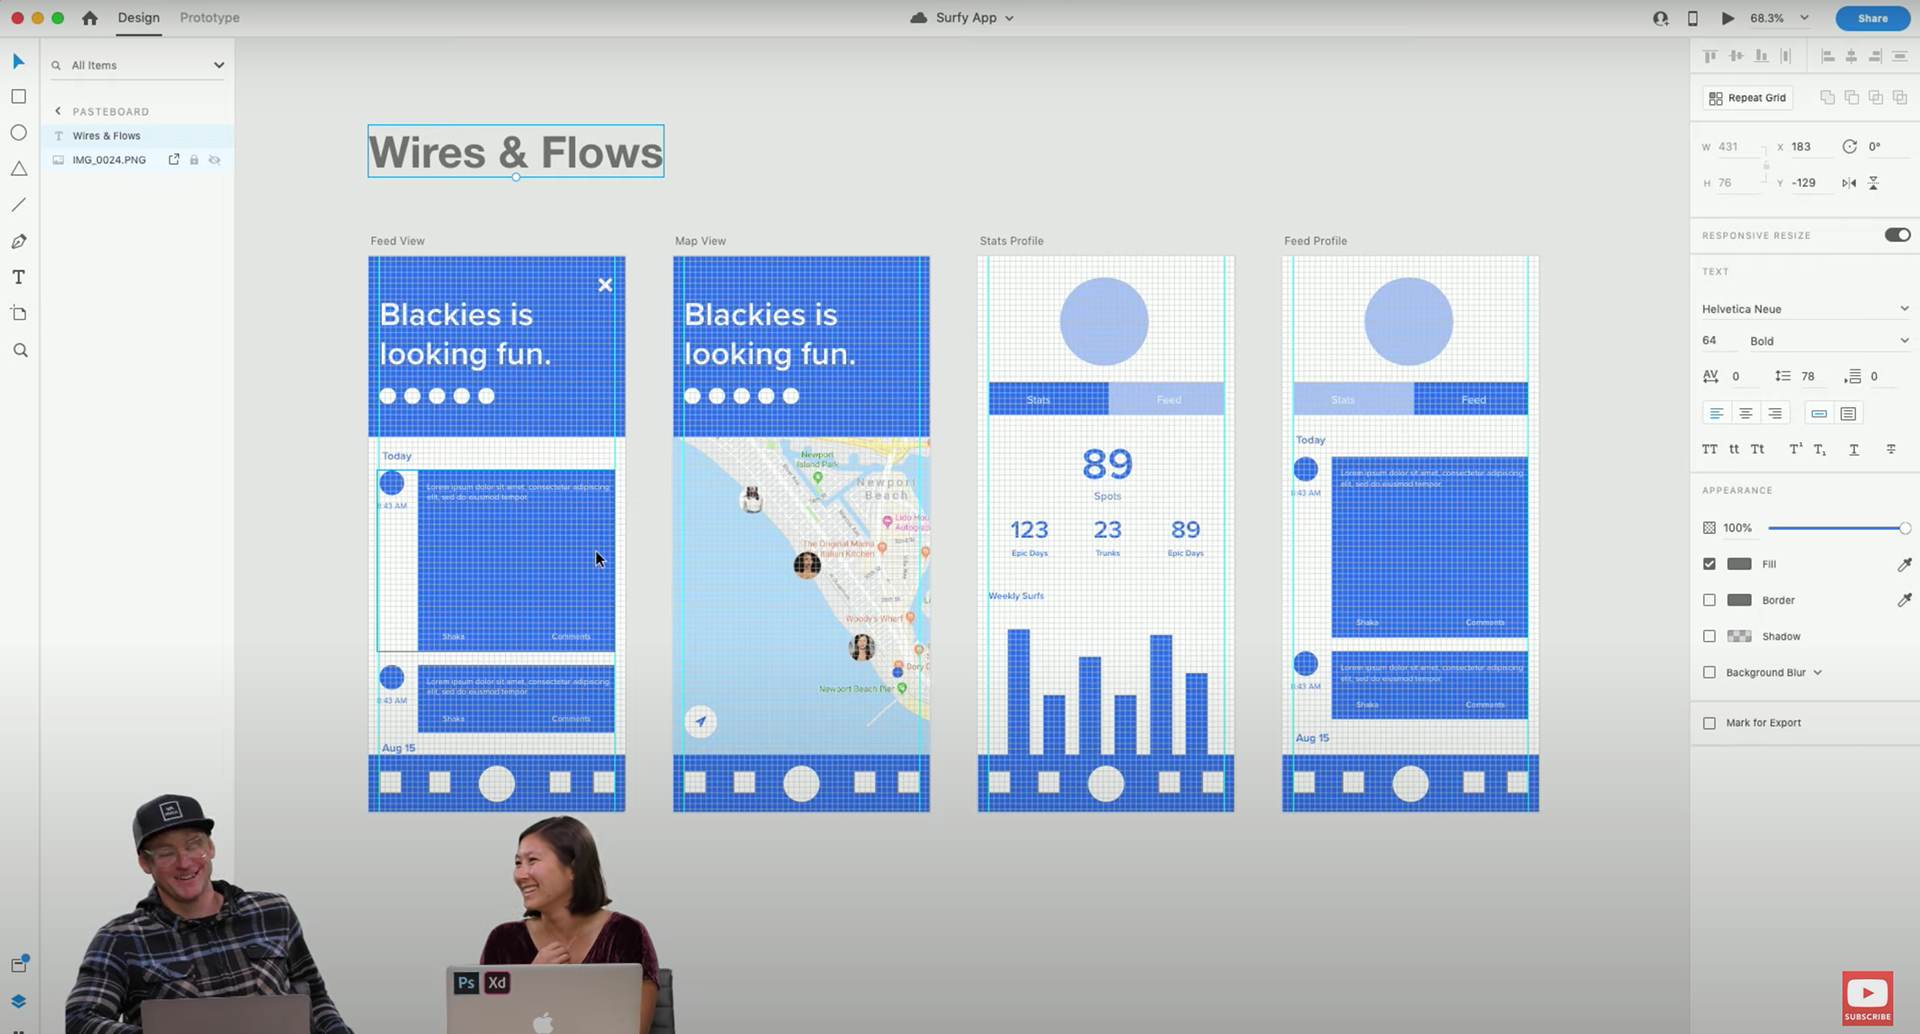1920x1034 pixels.
Task: Click the rotation angle icon
Action: click(x=1849, y=147)
